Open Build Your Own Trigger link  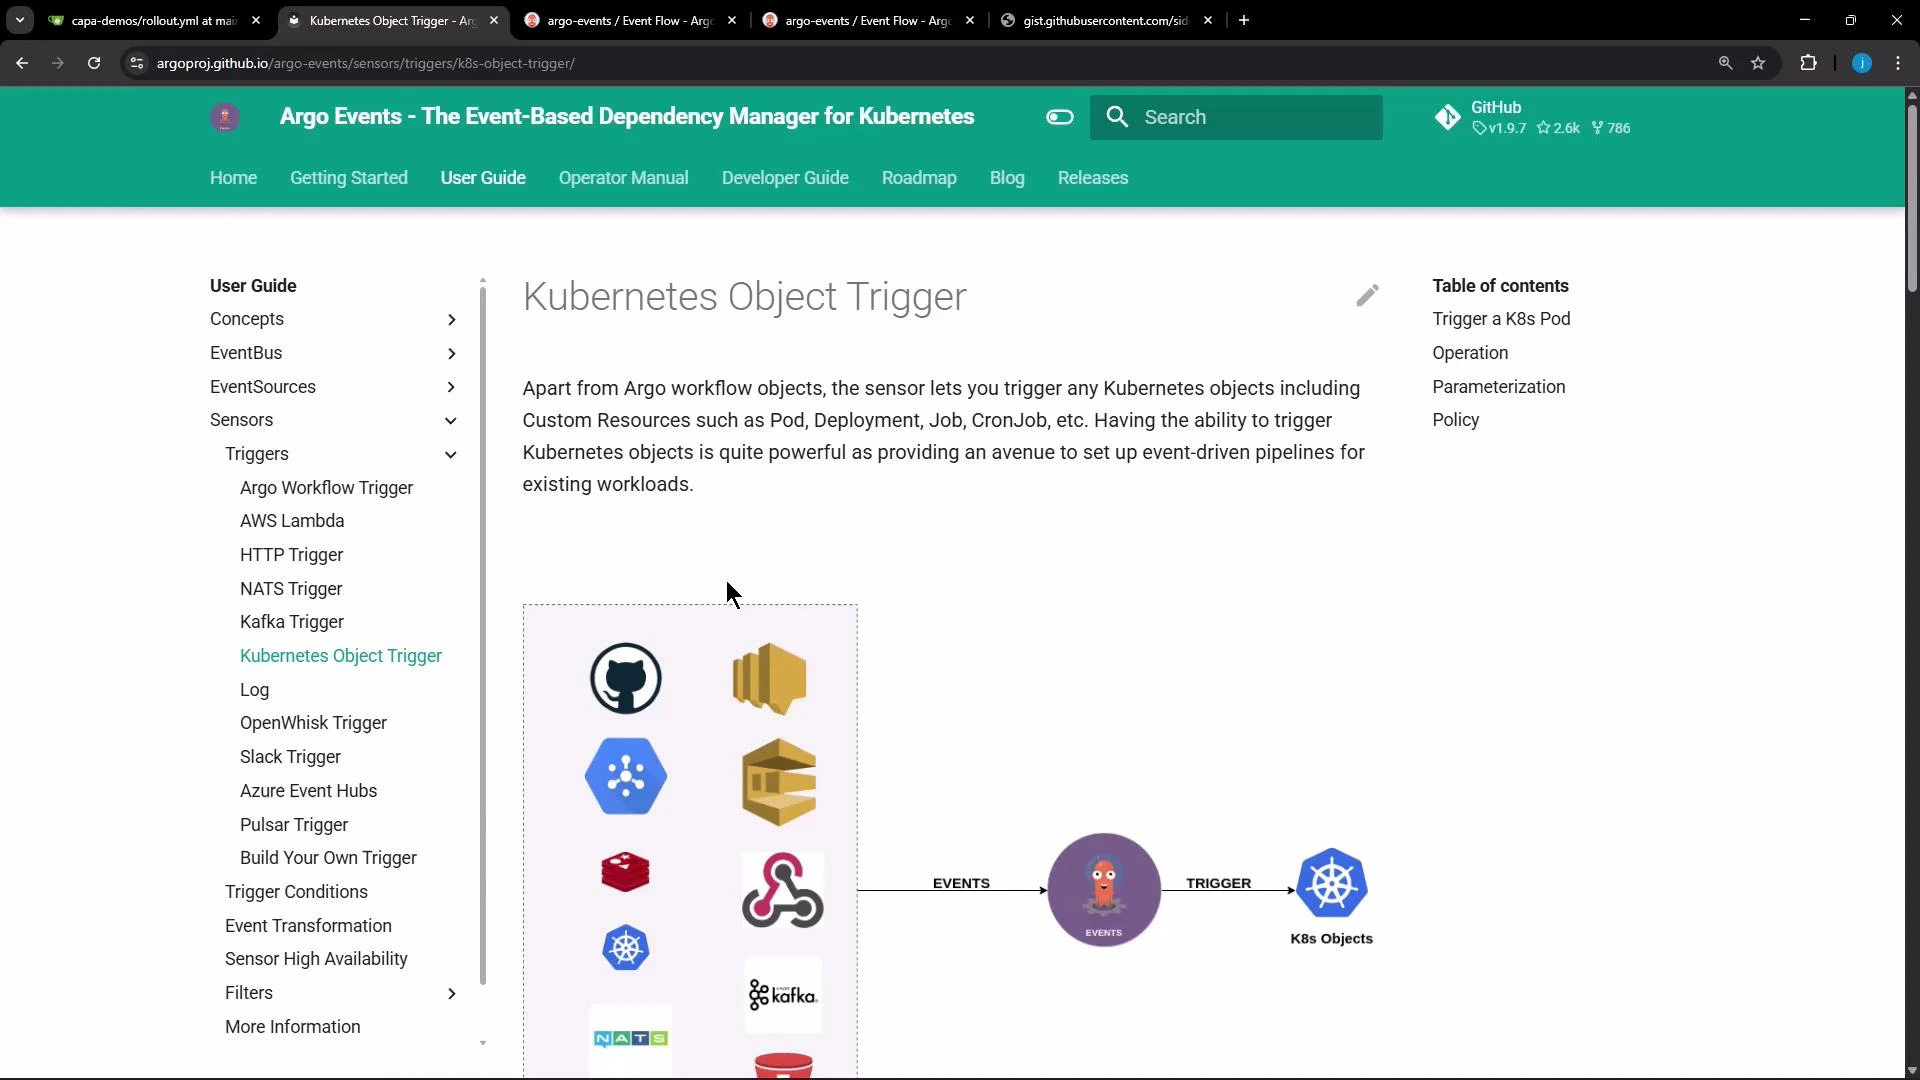[328, 858]
